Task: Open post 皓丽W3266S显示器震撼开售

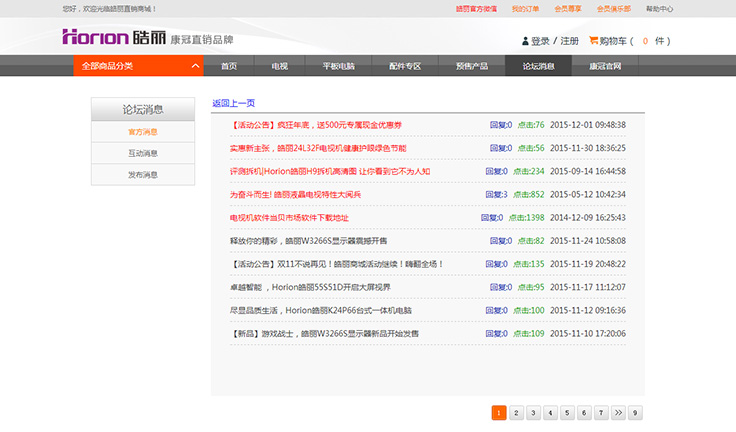Action: [x=308, y=241]
